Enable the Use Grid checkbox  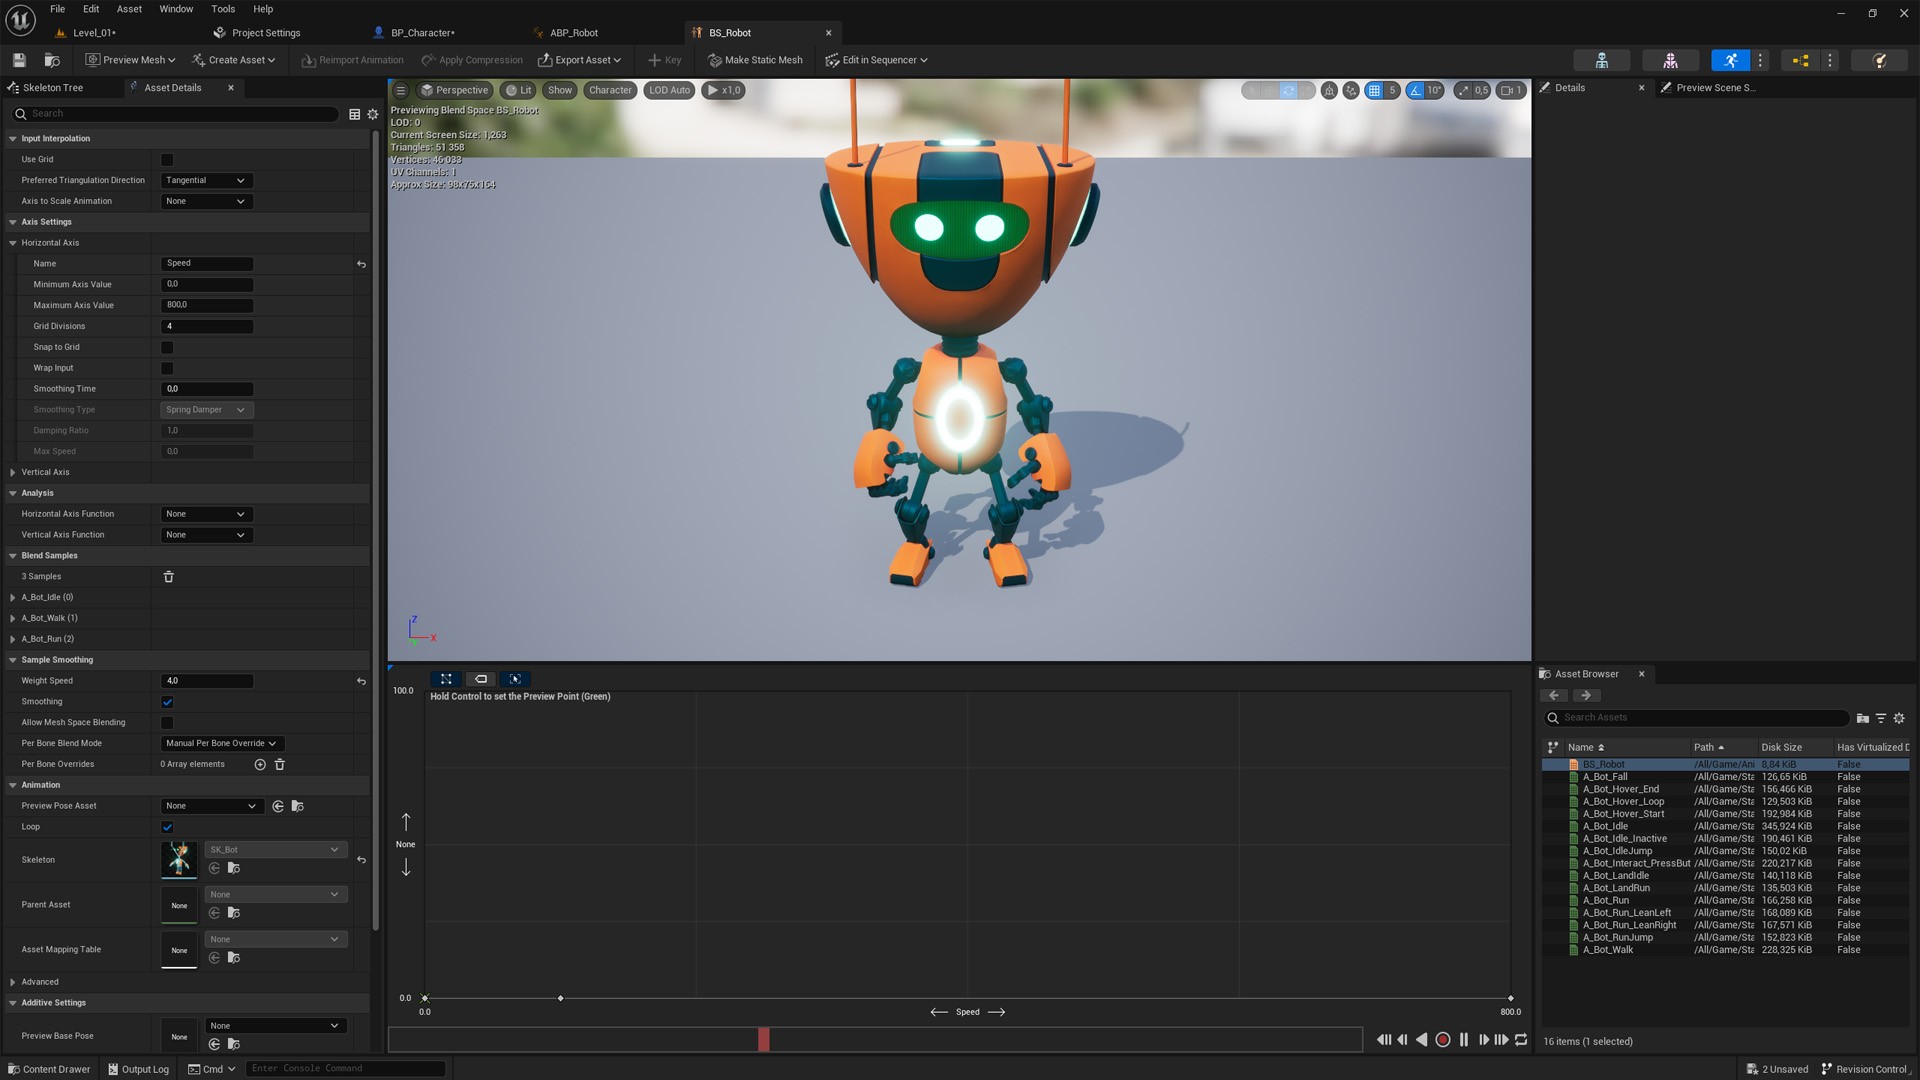pyautogui.click(x=167, y=160)
